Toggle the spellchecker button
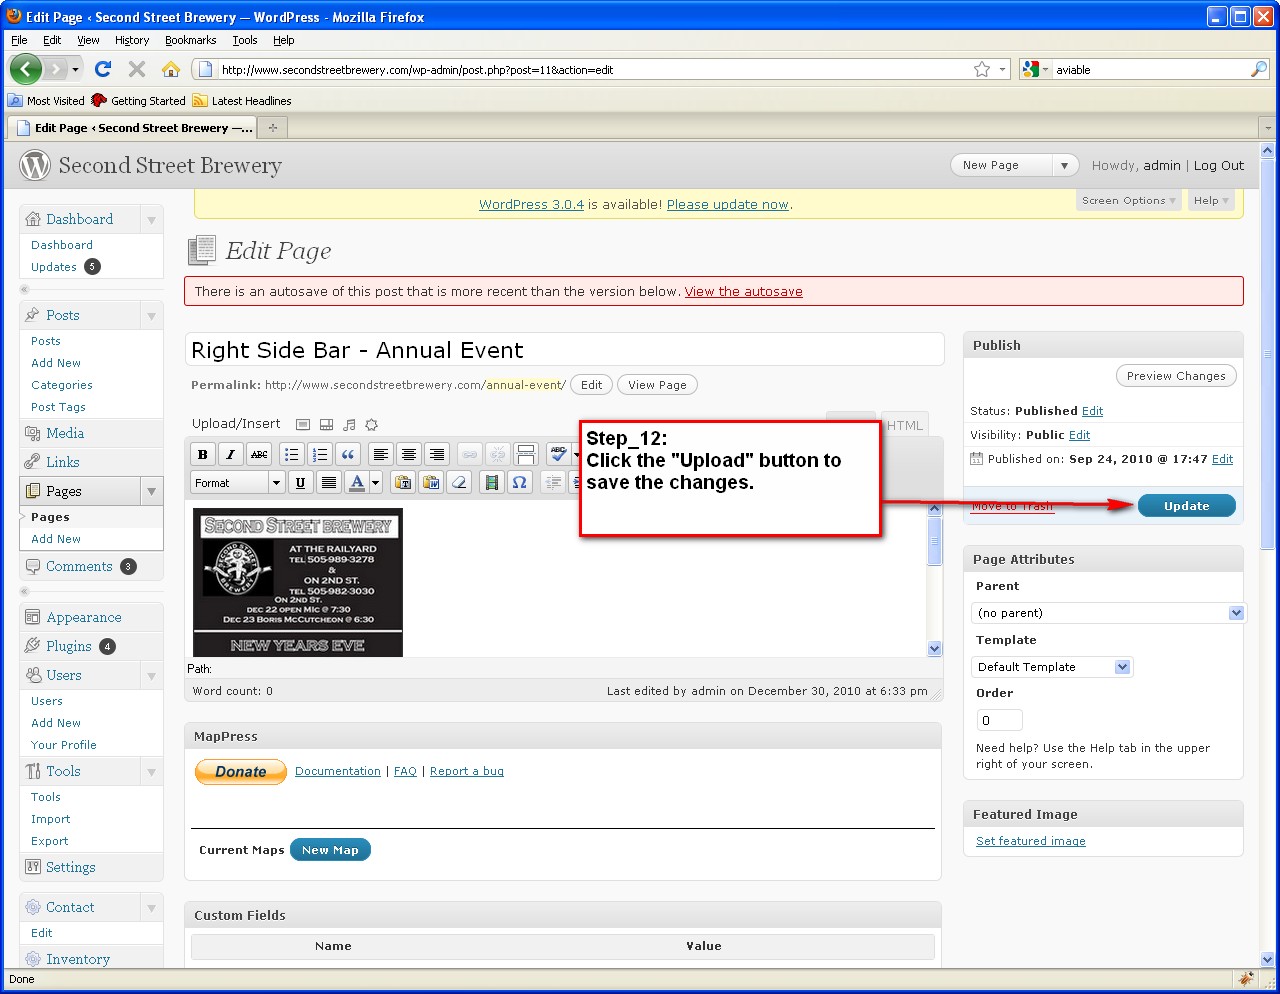Screen dimensions: 1280x994 tap(558, 454)
